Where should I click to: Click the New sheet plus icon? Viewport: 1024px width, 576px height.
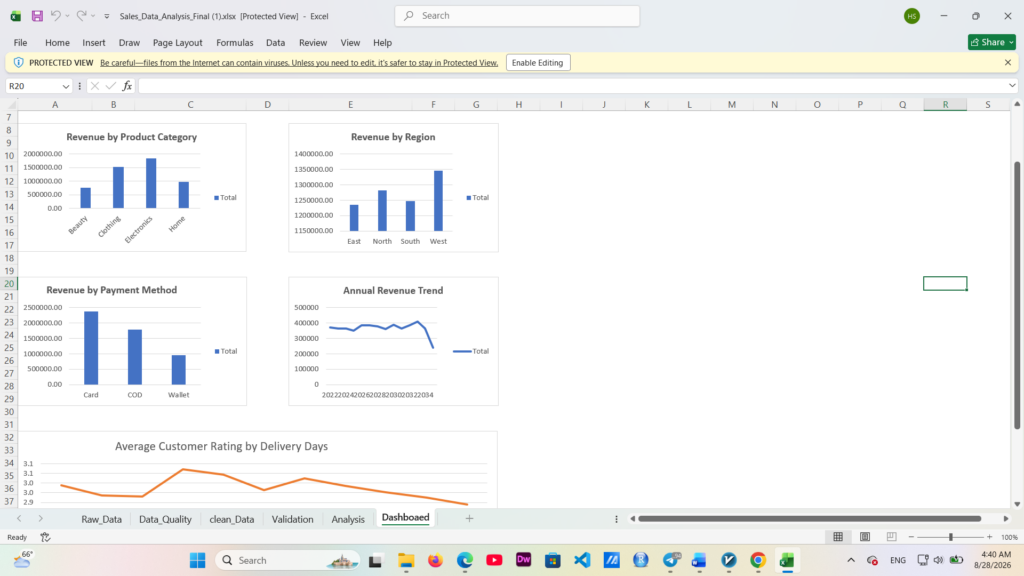469,519
